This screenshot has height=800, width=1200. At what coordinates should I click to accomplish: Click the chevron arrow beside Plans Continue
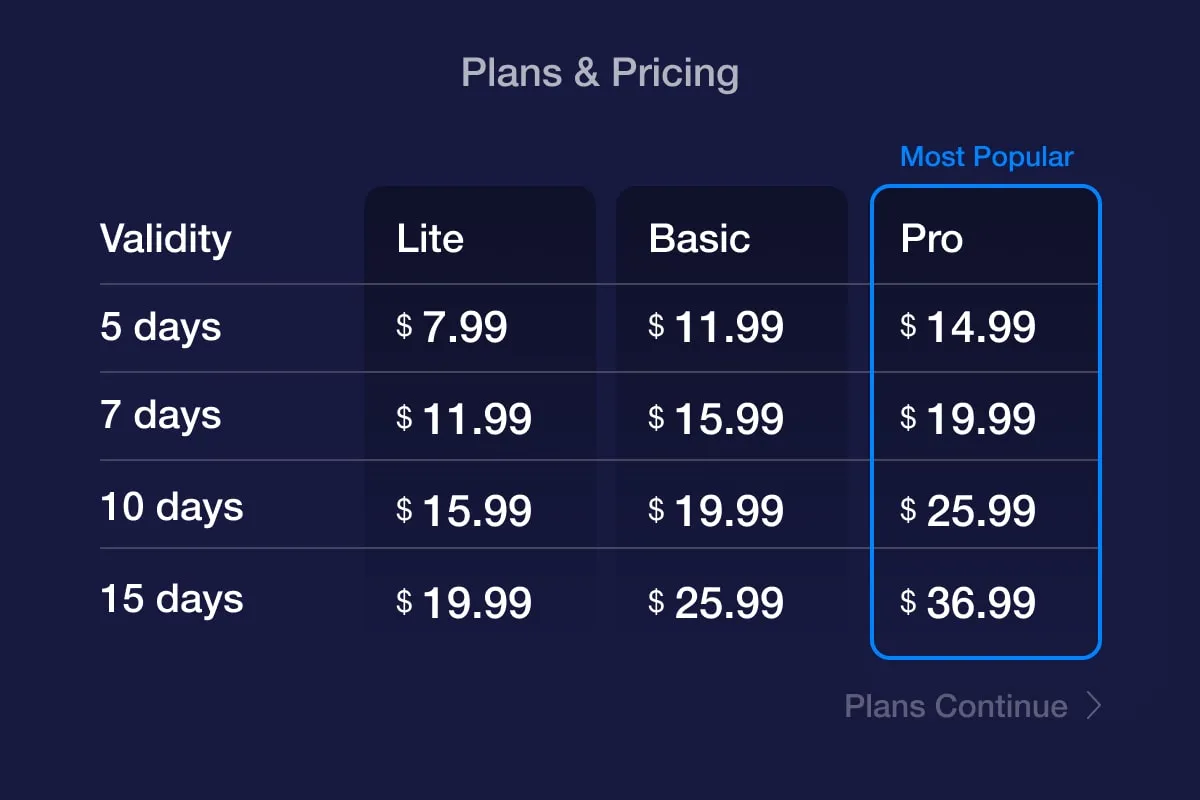click(x=1094, y=706)
